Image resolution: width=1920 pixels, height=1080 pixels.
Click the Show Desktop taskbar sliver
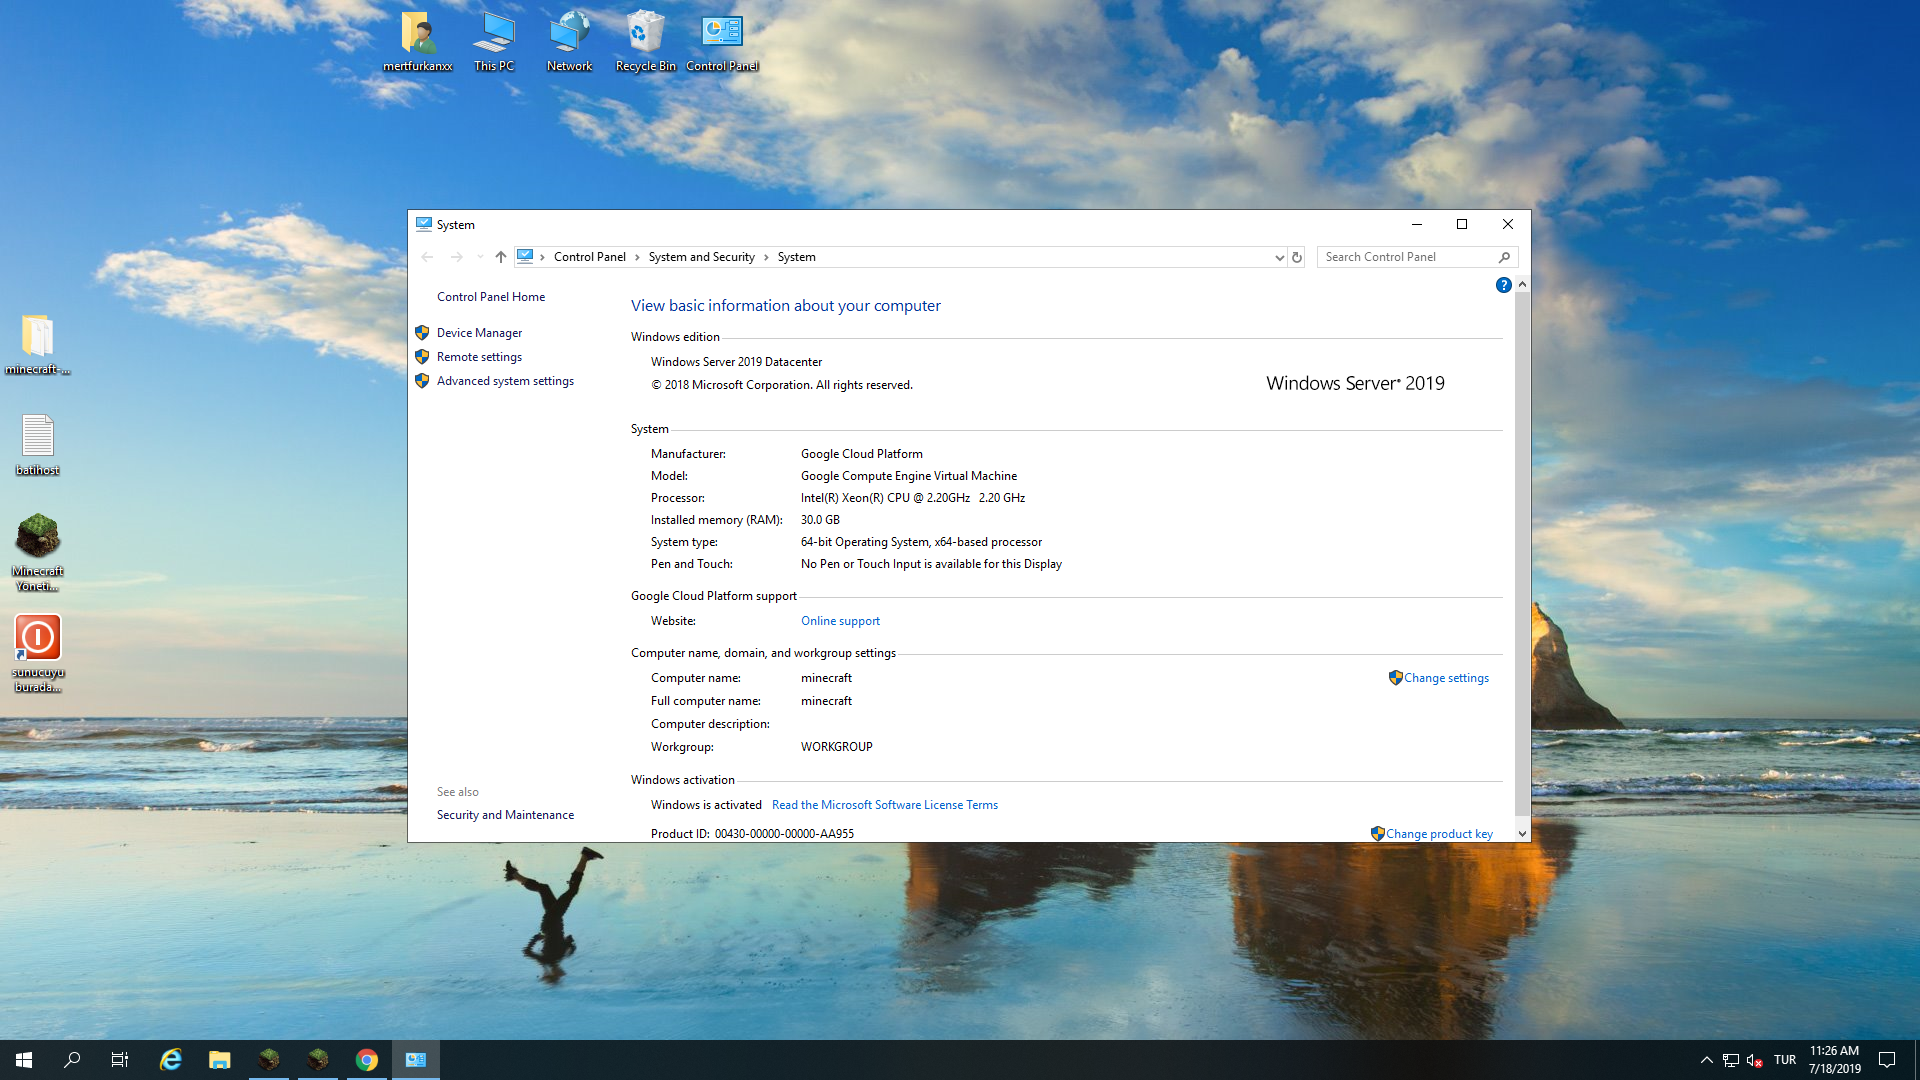(1916, 1060)
